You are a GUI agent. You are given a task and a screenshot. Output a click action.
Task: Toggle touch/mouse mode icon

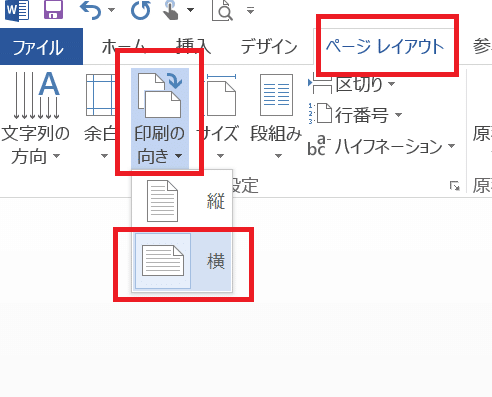tap(171, 10)
